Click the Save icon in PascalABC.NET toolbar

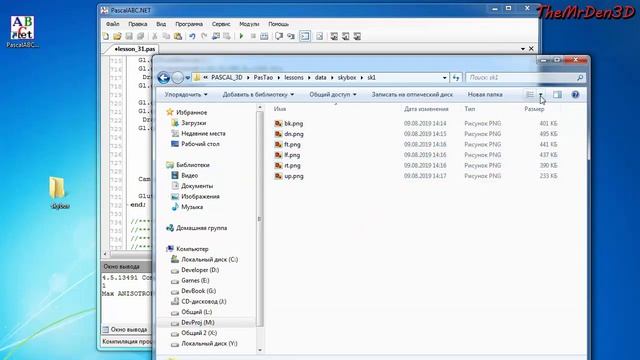[x=129, y=36]
